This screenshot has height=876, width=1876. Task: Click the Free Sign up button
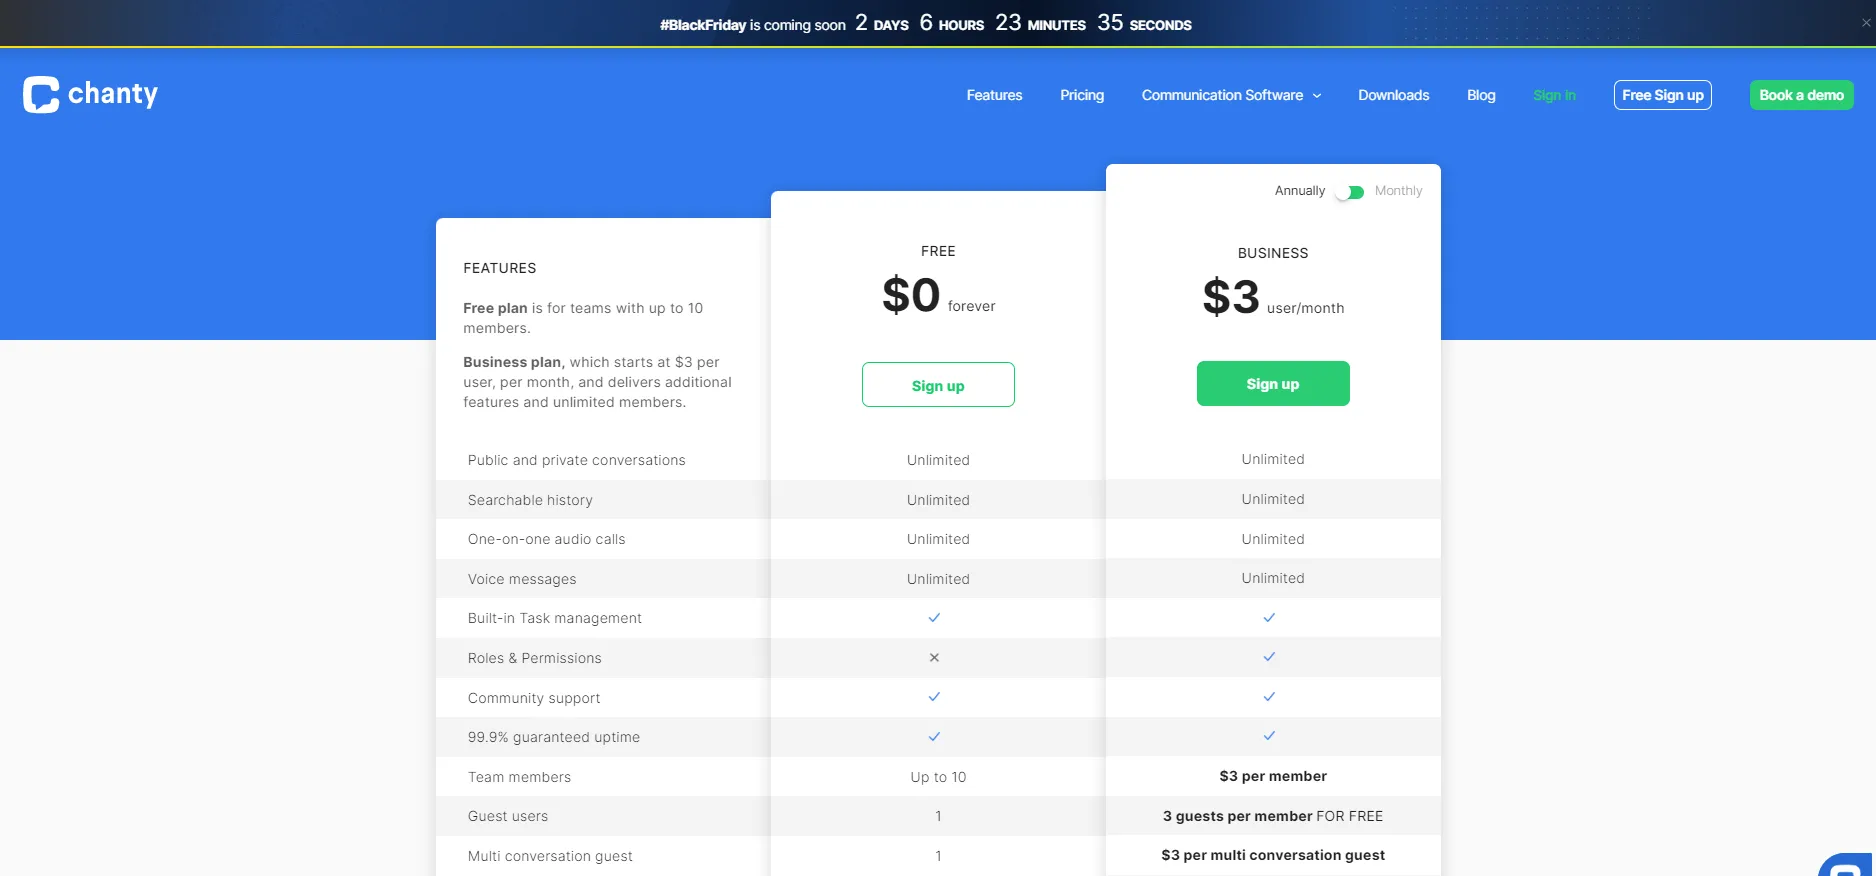(x=1663, y=95)
